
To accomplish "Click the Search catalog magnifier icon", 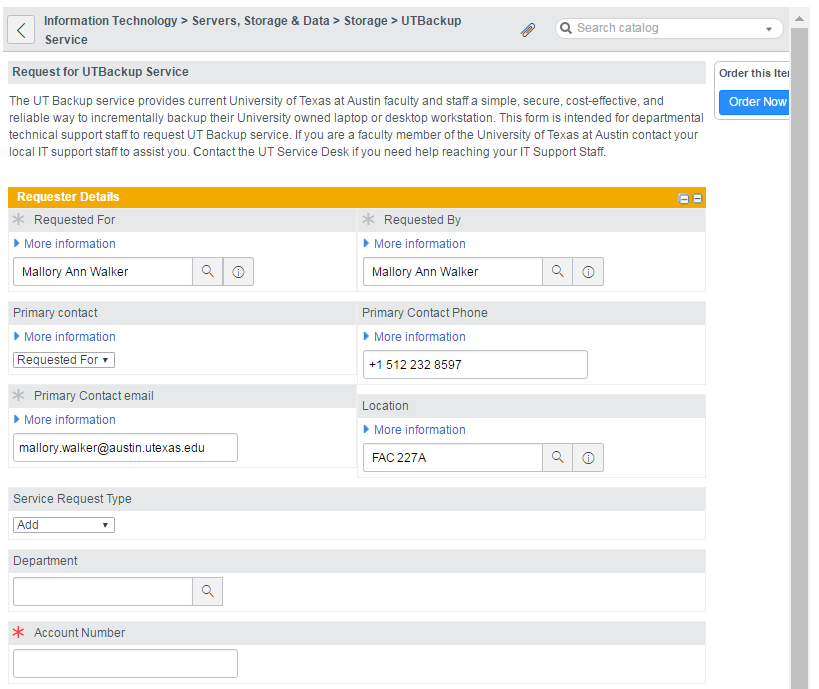I will [566, 28].
